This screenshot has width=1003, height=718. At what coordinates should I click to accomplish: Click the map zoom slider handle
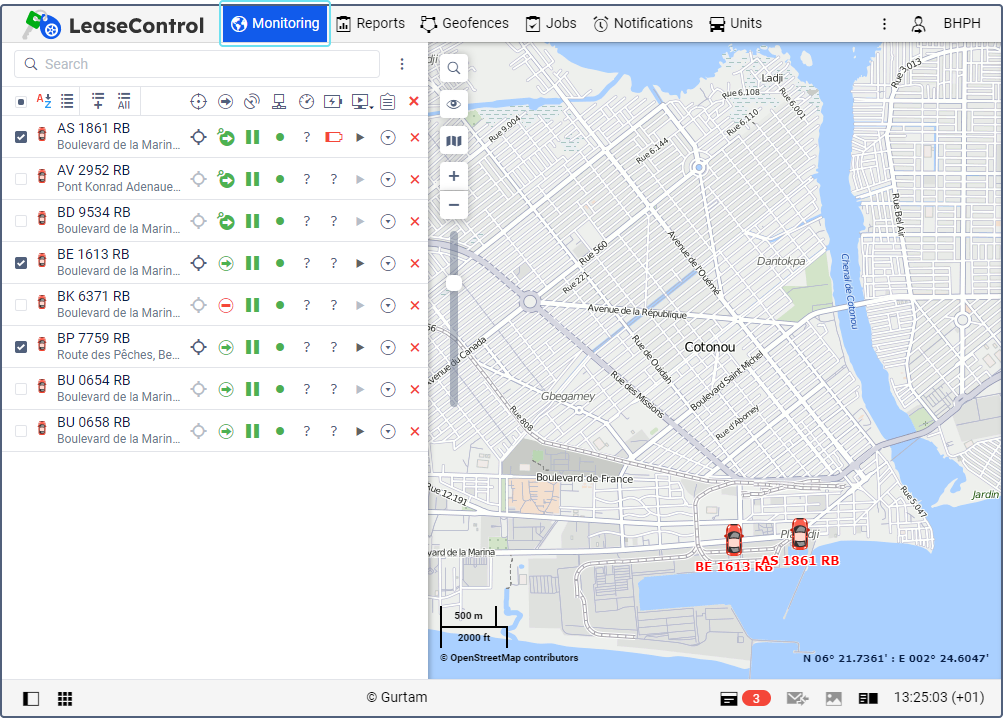[x=454, y=283]
